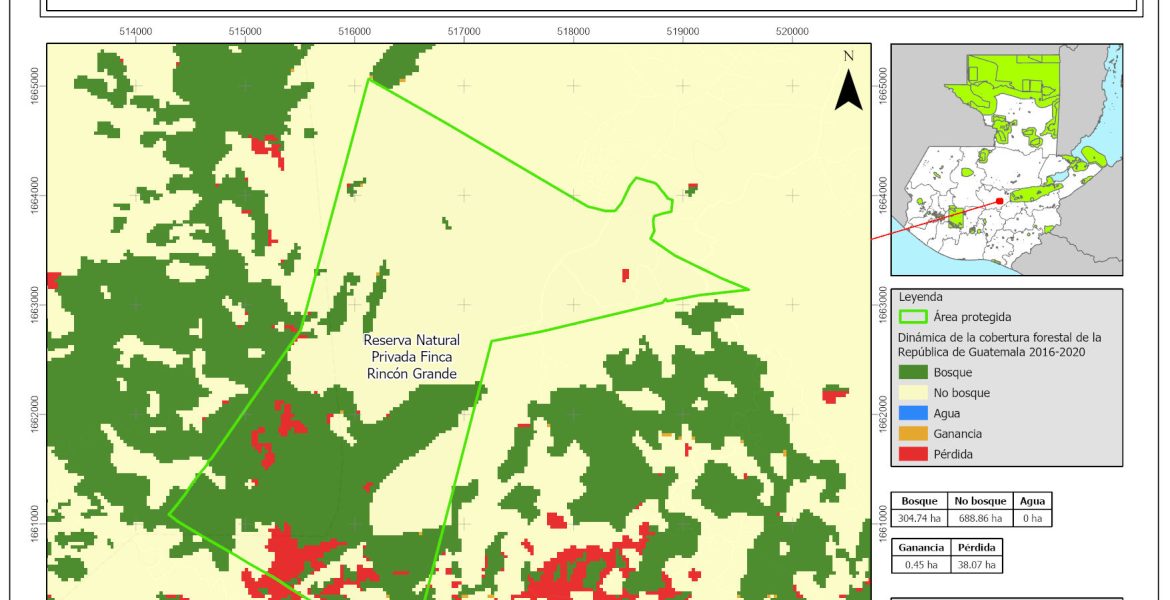Image resolution: width=1170 pixels, height=600 pixels.
Task: Click the 517000 easting label on top axis
Action: click(x=464, y=31)
